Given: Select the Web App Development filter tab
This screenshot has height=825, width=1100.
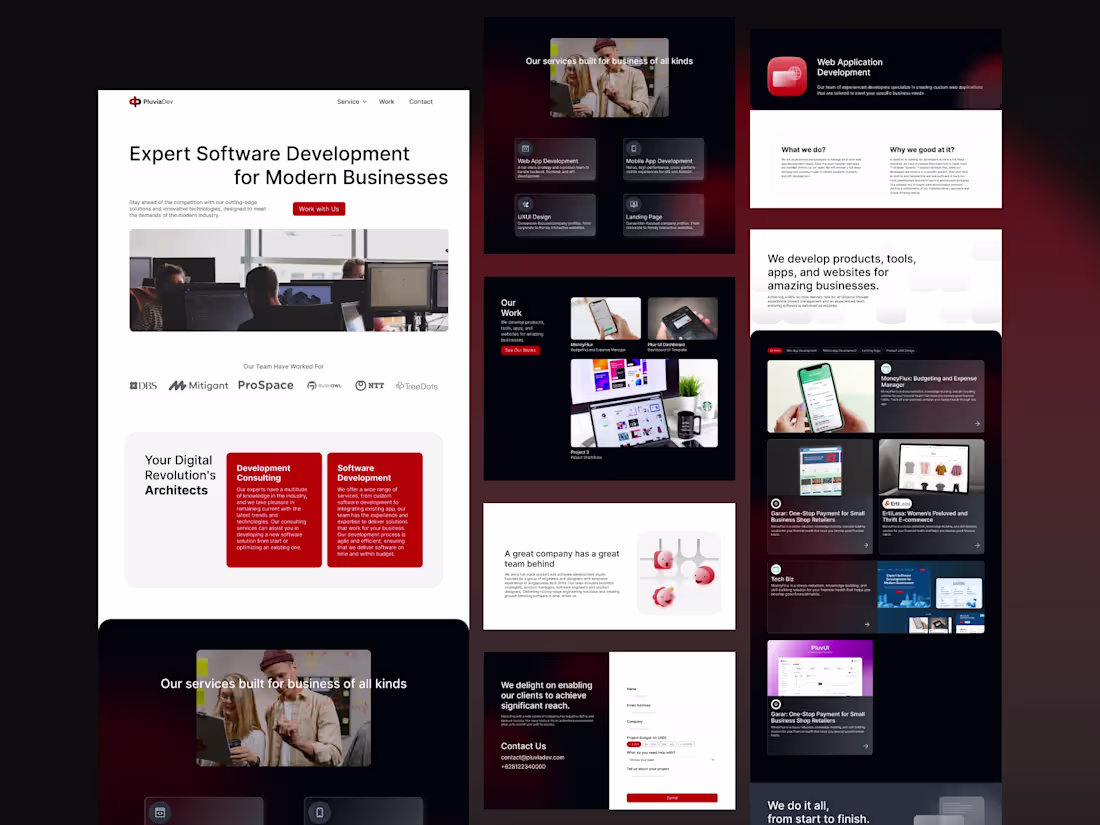Looking at the screenshot, I should [801, 351].
